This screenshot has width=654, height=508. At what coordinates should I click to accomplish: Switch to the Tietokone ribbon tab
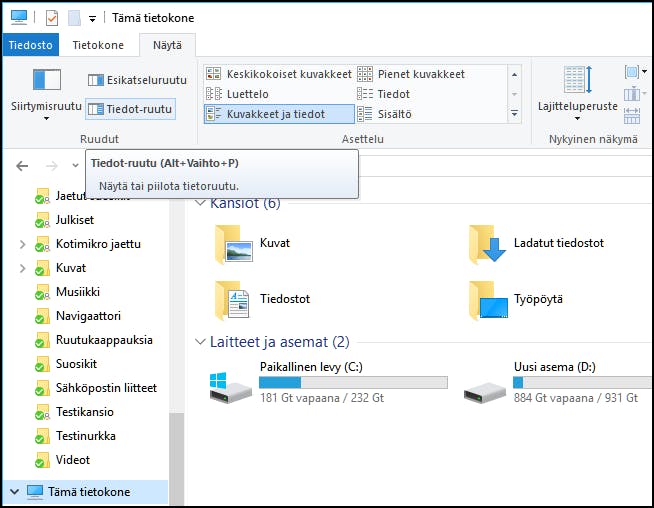98,45
